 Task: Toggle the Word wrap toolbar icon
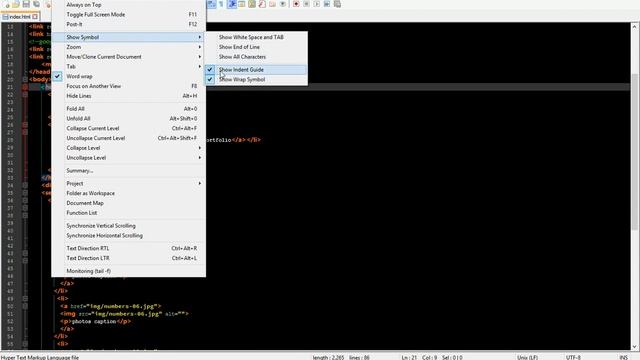[x=211, y=4]
